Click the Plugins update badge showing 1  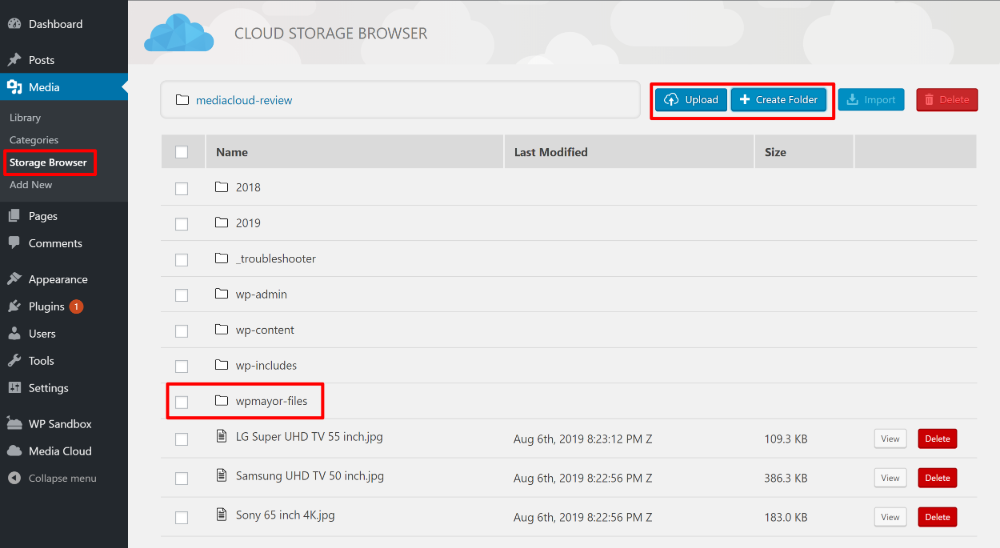[x=76, y=306]
